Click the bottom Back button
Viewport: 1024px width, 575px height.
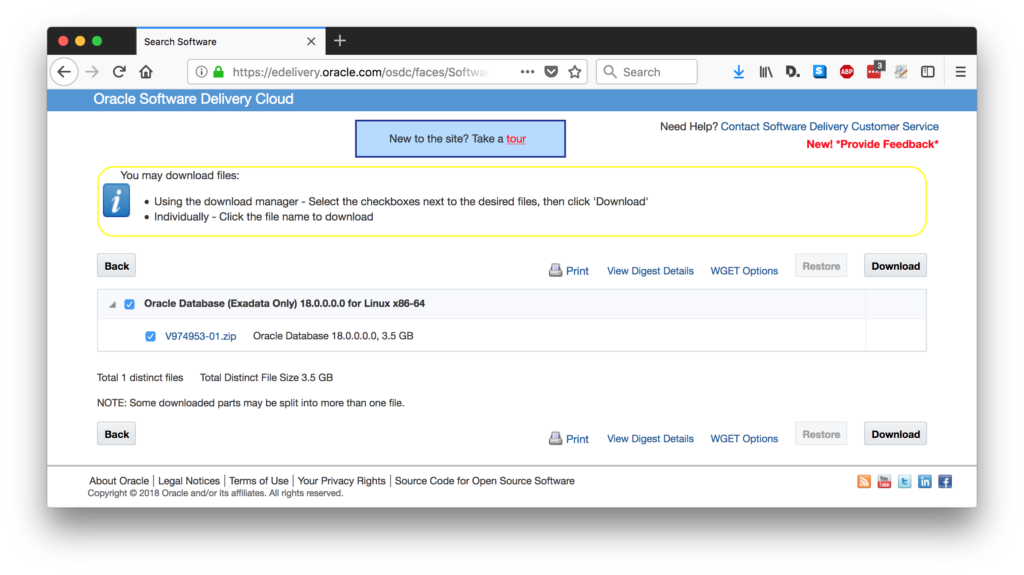click(x=116, y=434)
